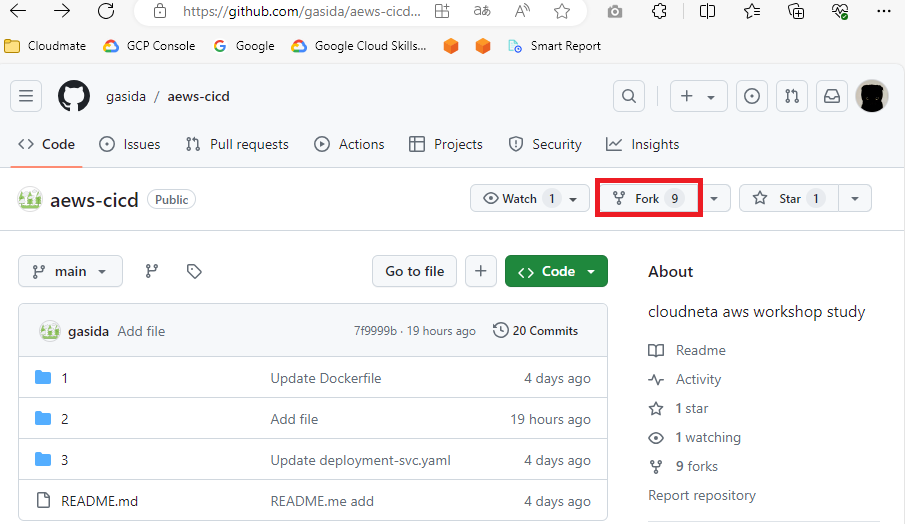Click the screenshot camera icon
This screenshot has width=905, height=524.
click(615, 11)
